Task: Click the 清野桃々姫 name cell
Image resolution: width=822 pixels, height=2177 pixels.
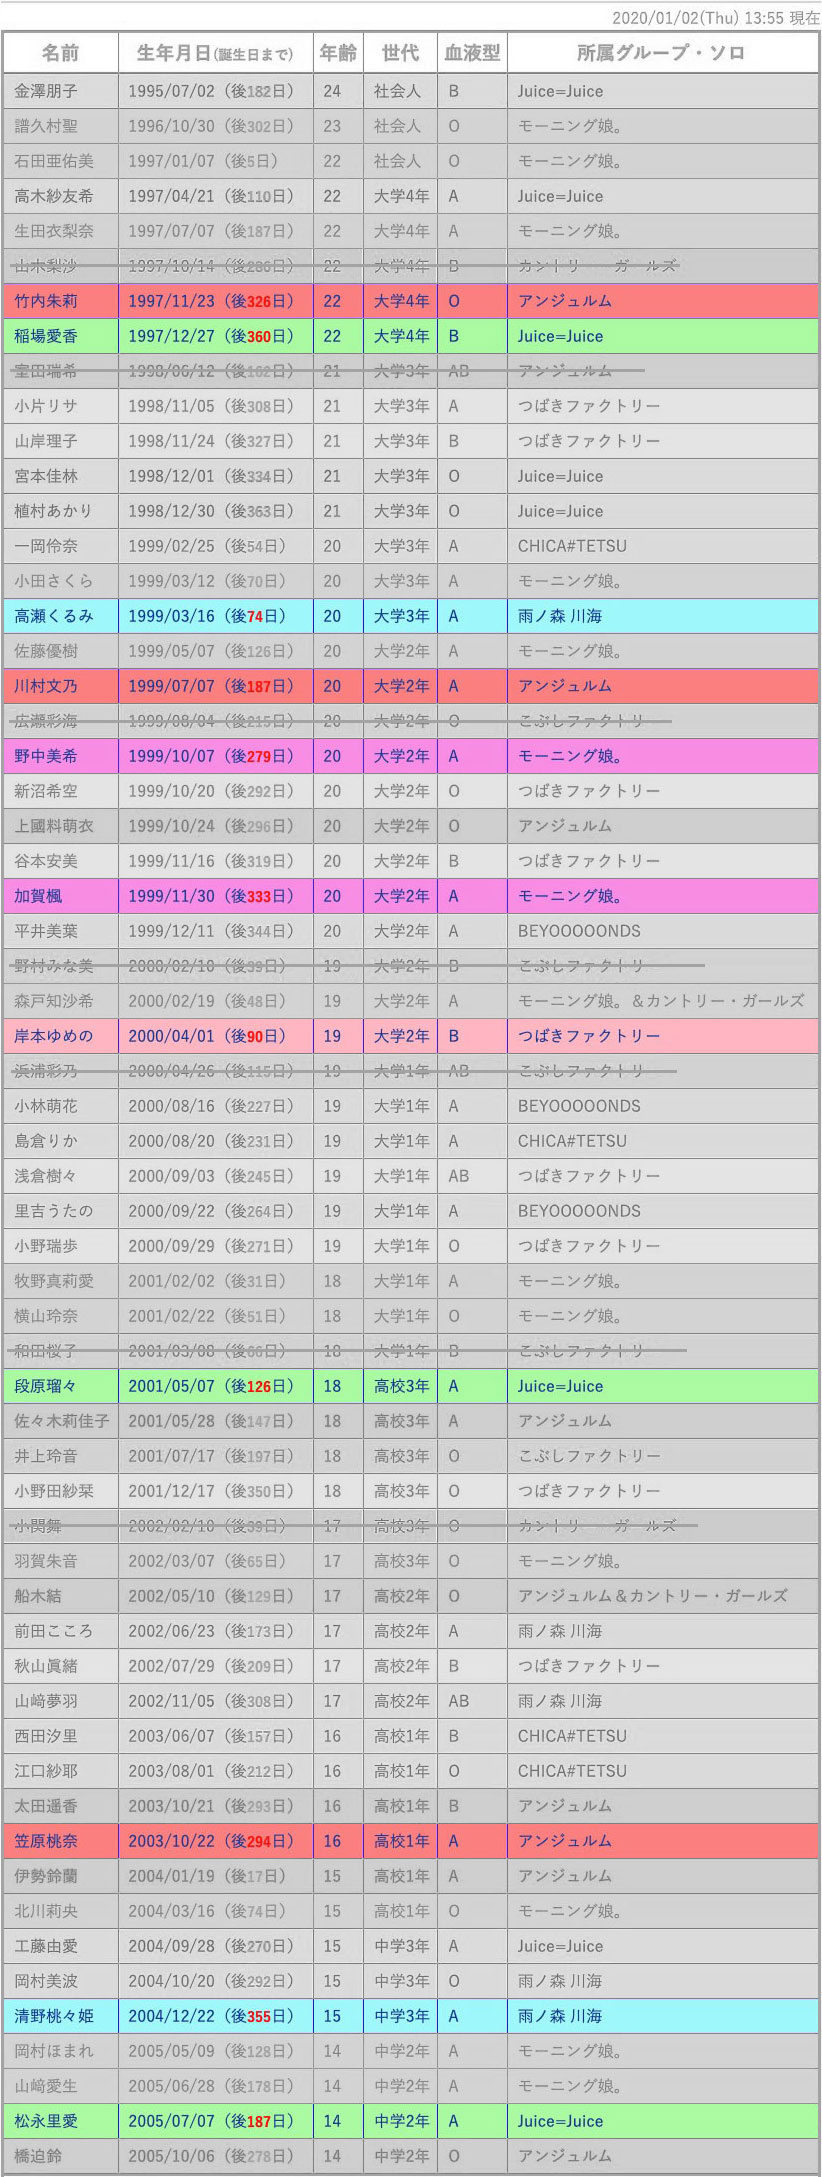Action: [61, 2016]
